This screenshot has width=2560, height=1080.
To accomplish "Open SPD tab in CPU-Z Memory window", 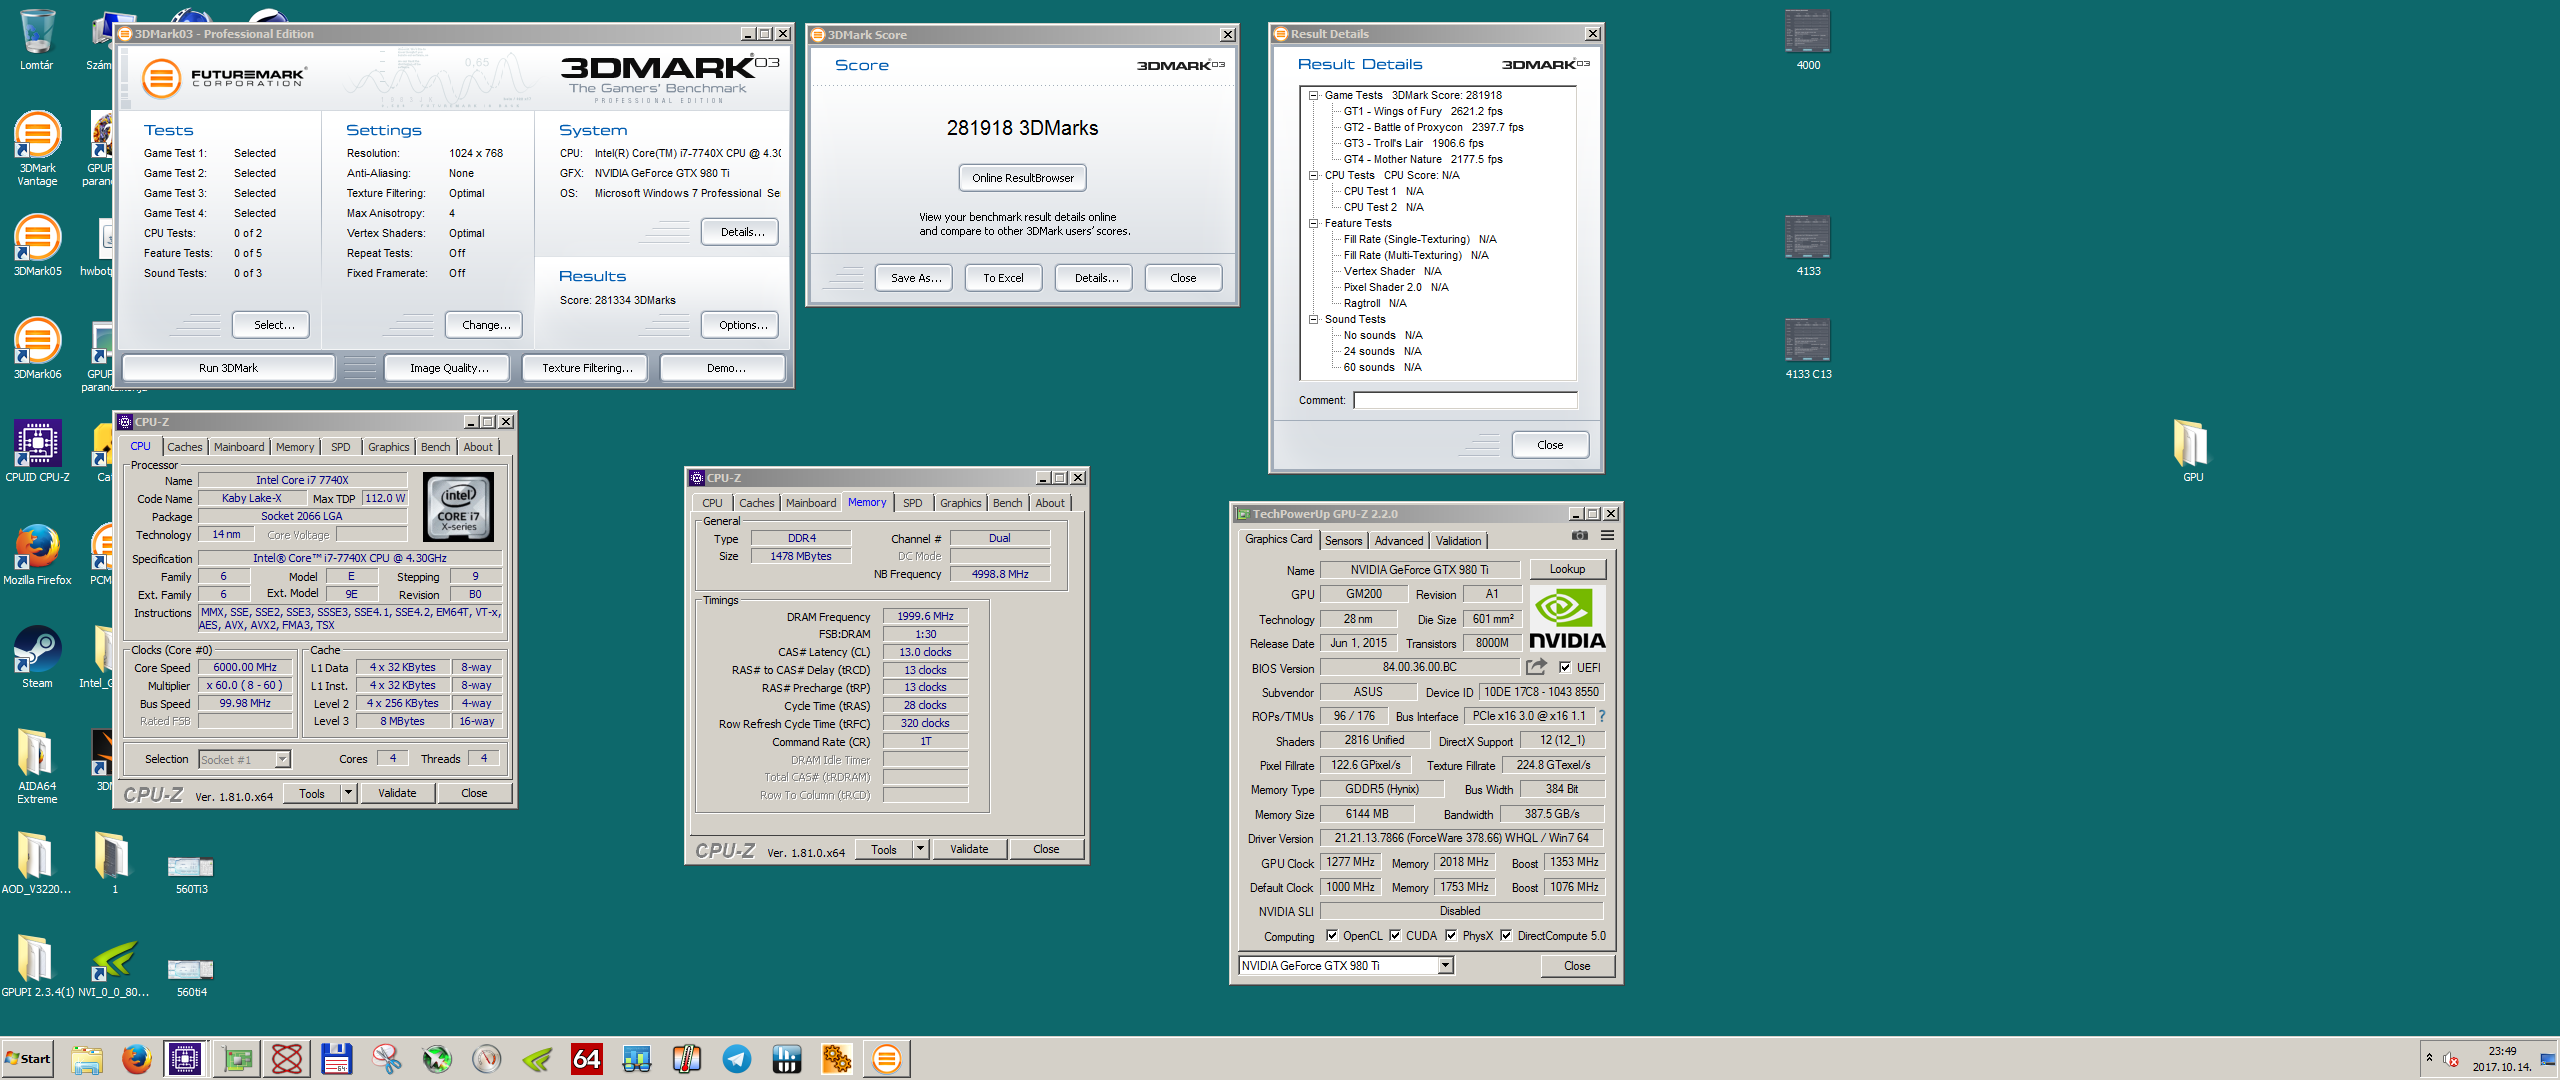I will tap(912, 503).
